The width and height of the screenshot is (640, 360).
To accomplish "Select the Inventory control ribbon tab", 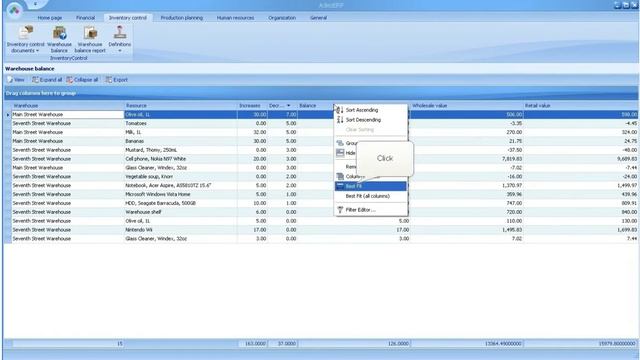I will [x=128, y=18].
